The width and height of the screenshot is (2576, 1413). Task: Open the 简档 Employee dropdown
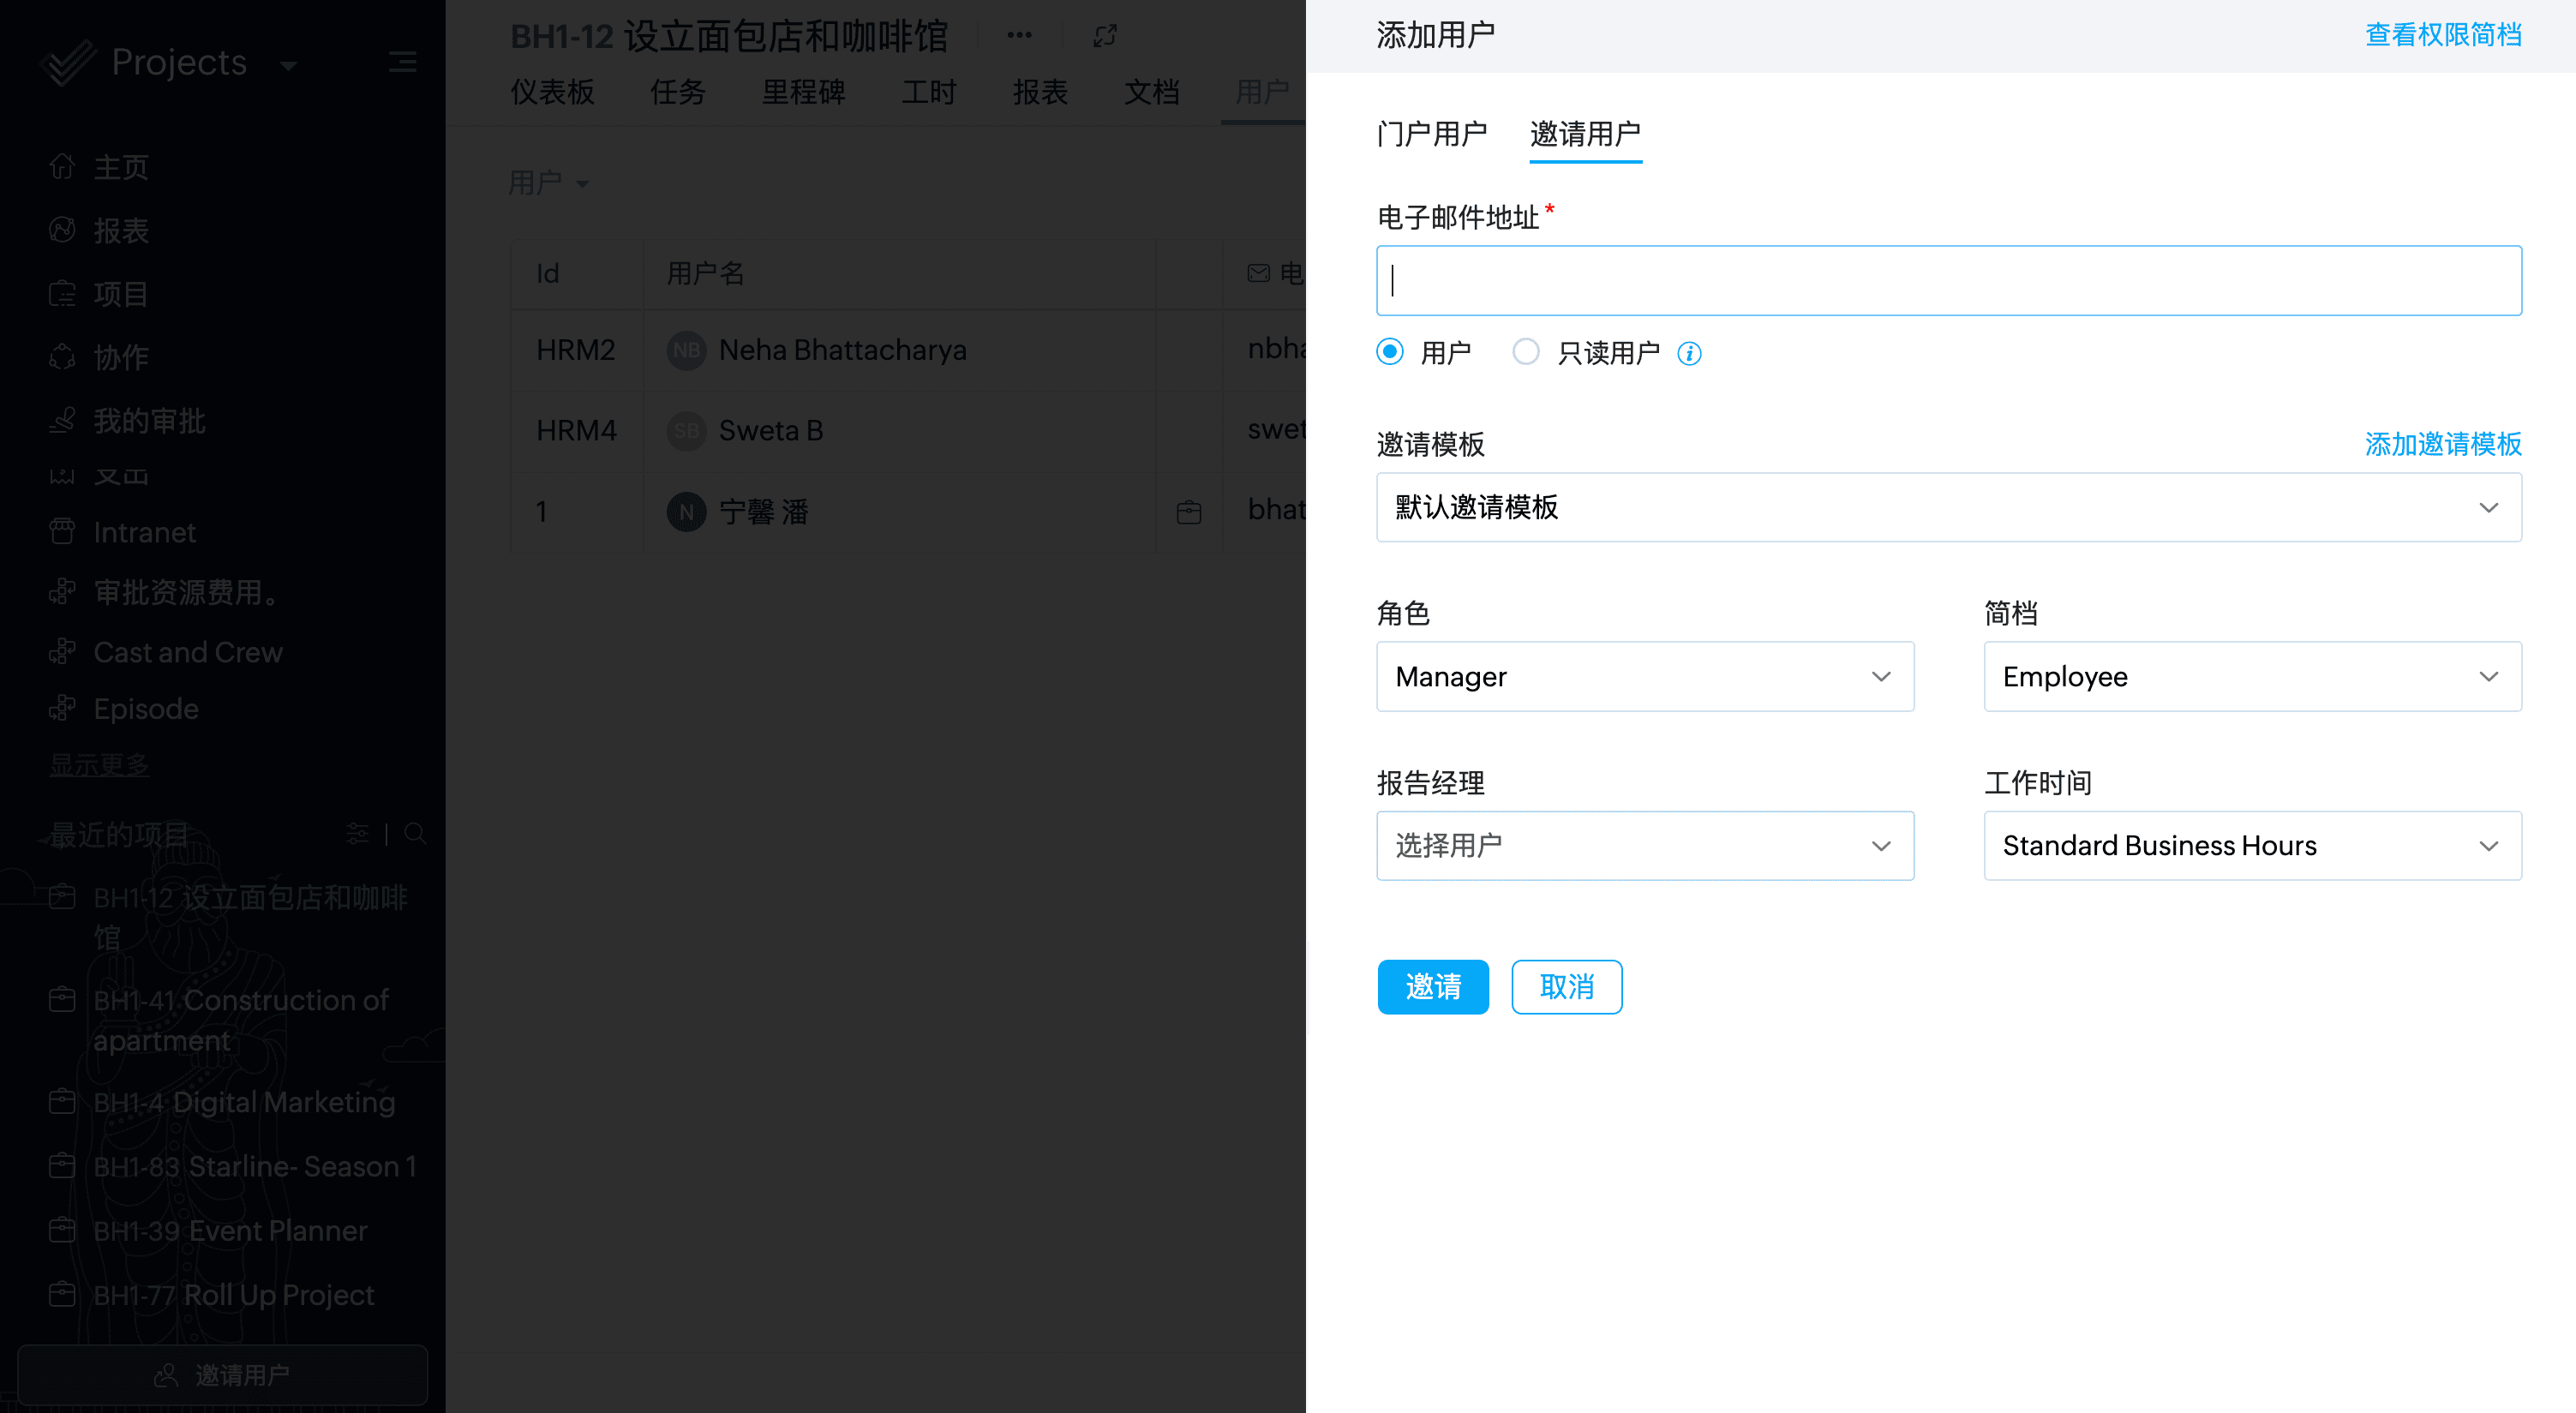2252,677
